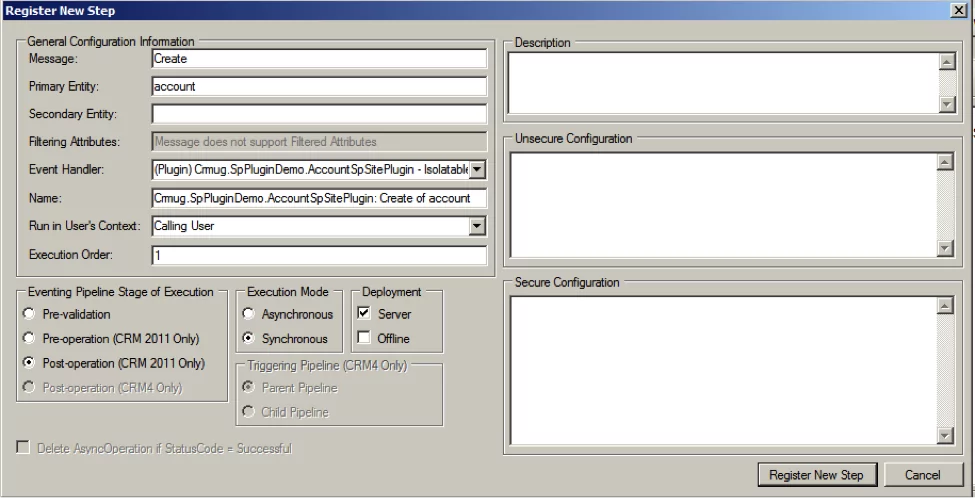Click into the Primary Entity field
This screenshot has height=498, width=975.
pos(319,86)
